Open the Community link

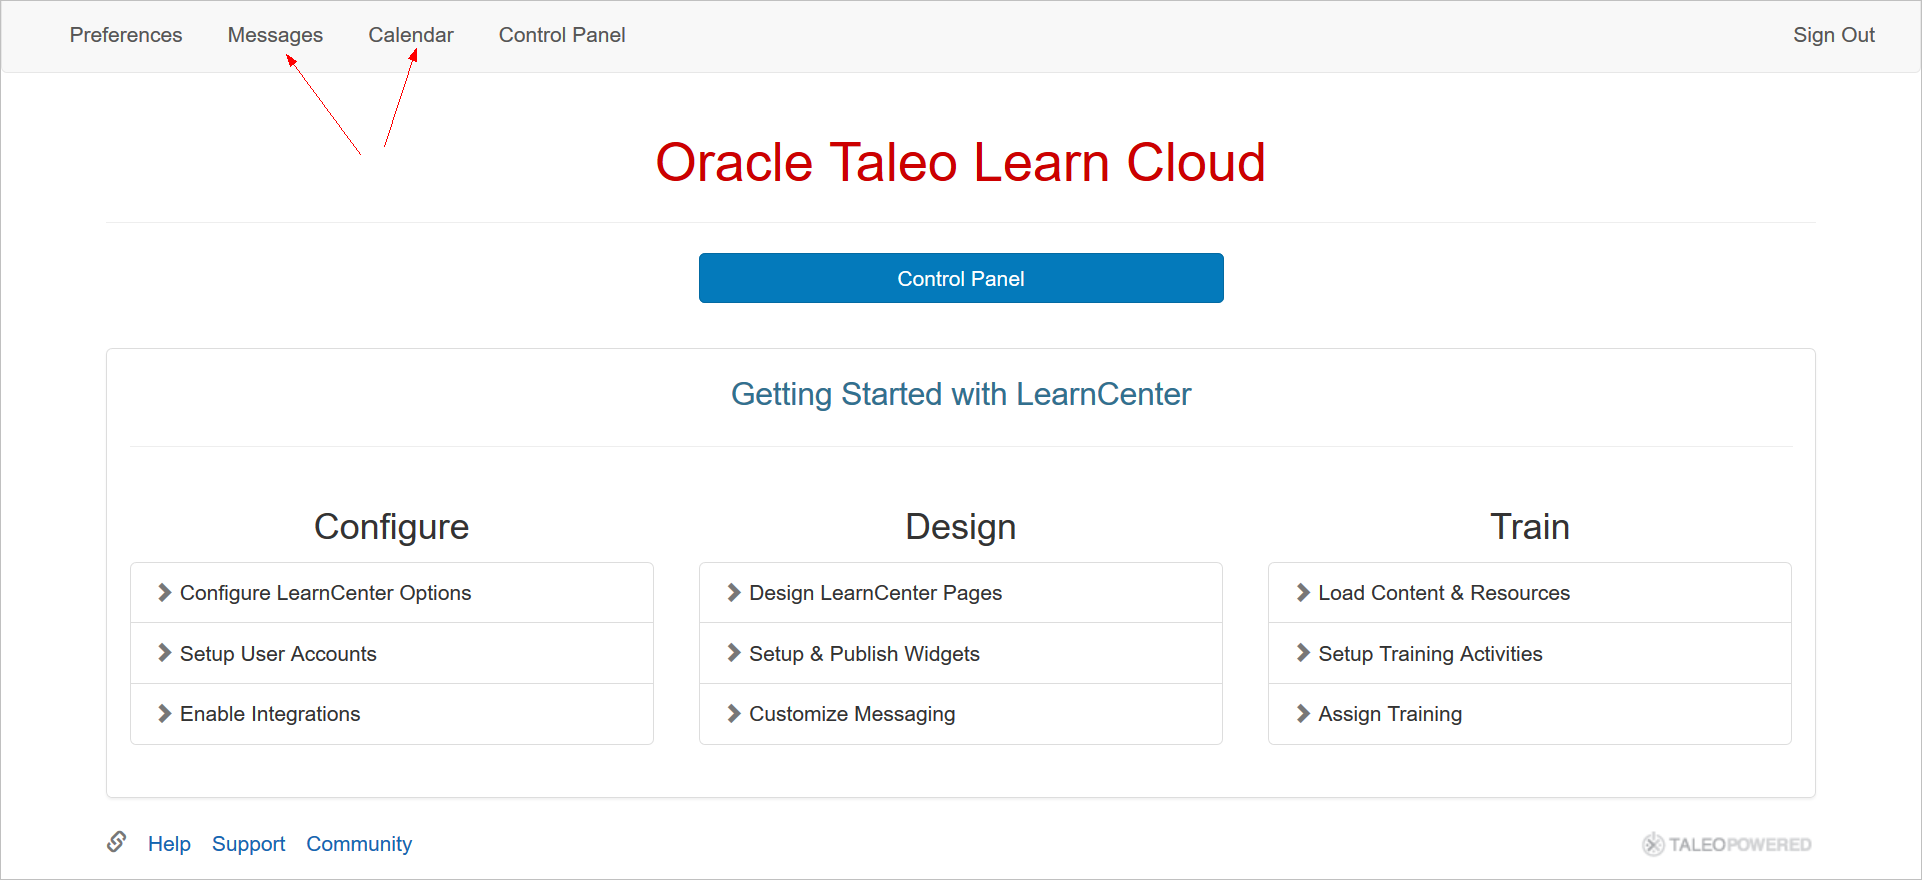(359, 844)
